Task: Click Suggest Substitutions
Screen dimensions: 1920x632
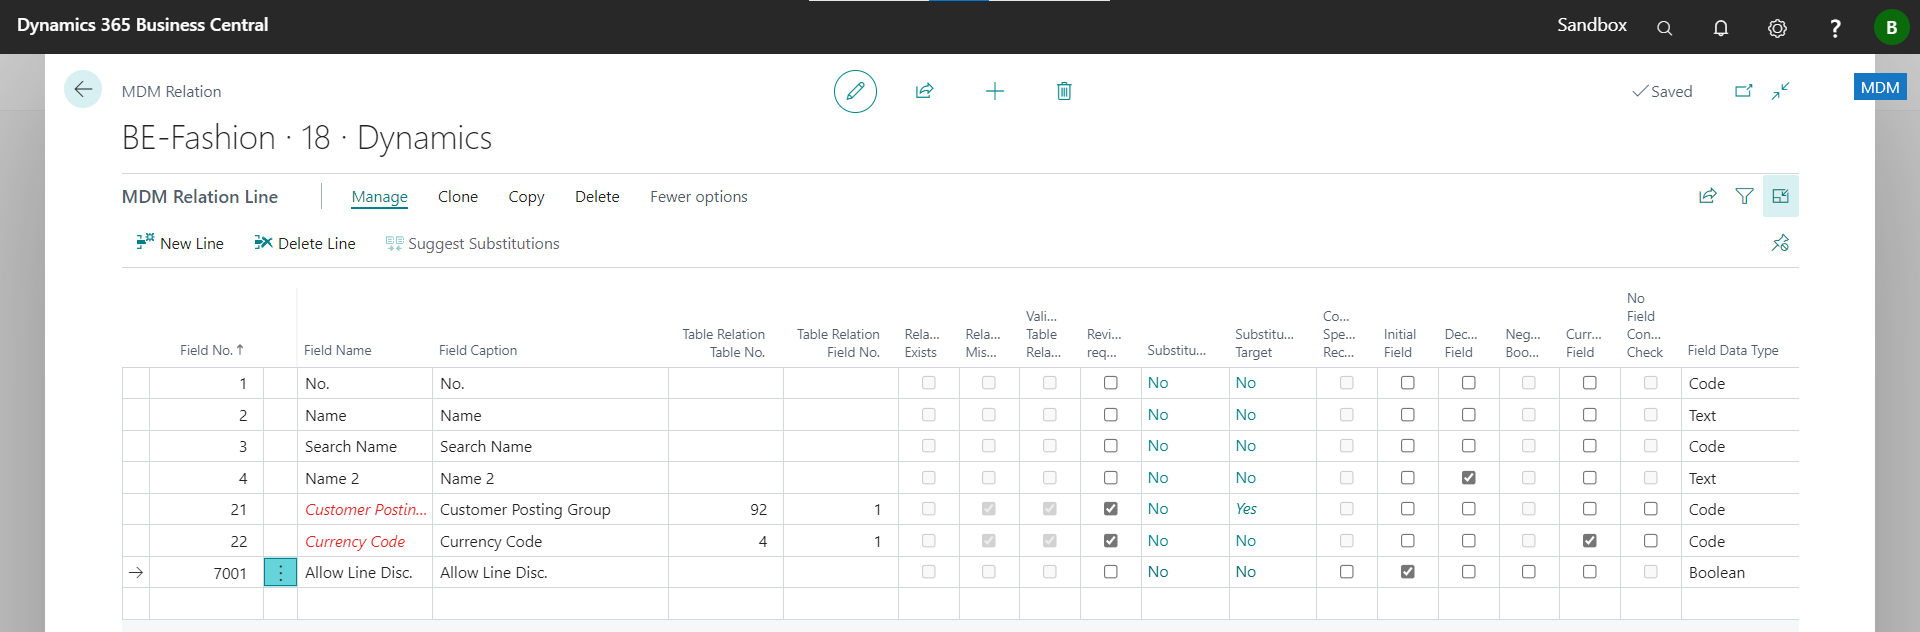Action: [473, 243]
